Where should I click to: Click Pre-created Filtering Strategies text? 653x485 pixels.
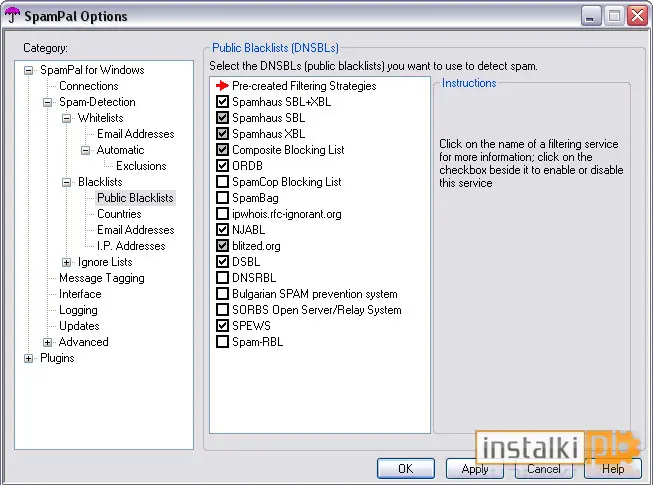304,86
